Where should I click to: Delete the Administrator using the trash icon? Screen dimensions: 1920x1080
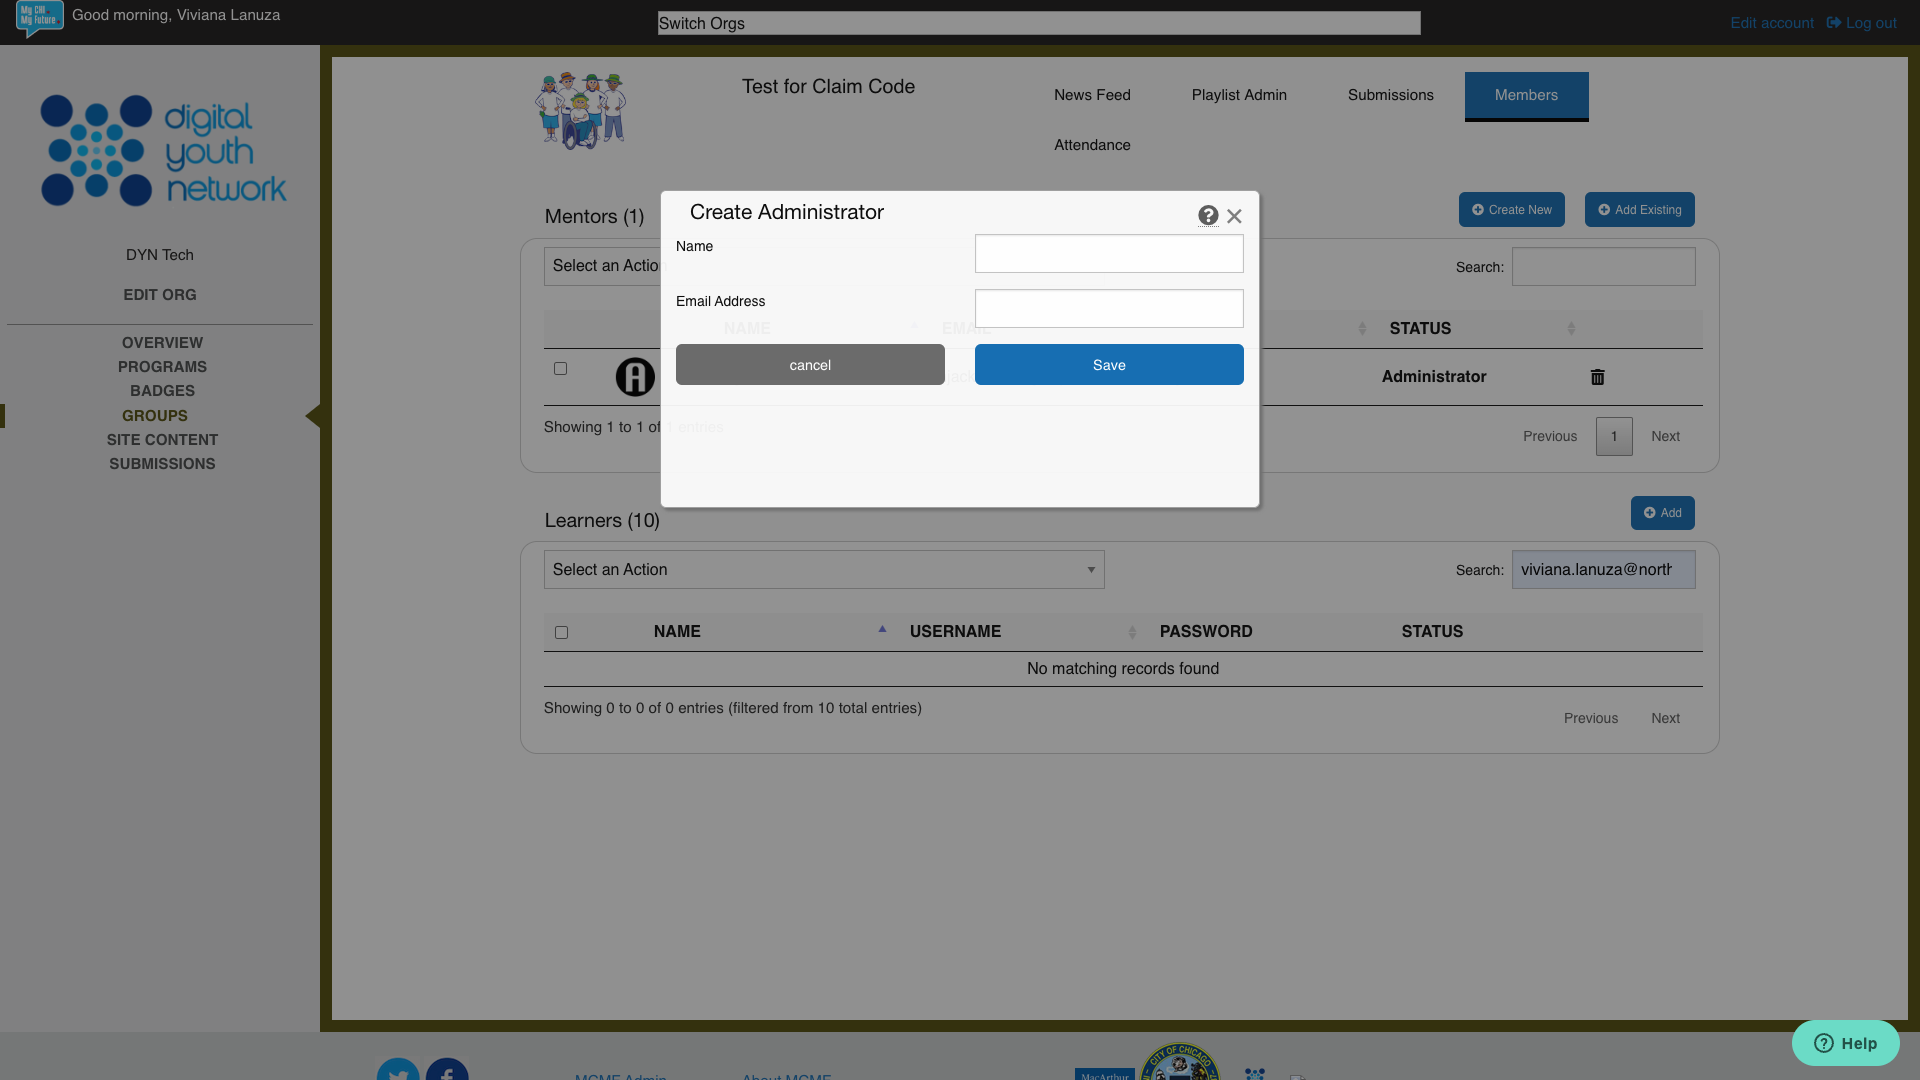(1597, 377)
